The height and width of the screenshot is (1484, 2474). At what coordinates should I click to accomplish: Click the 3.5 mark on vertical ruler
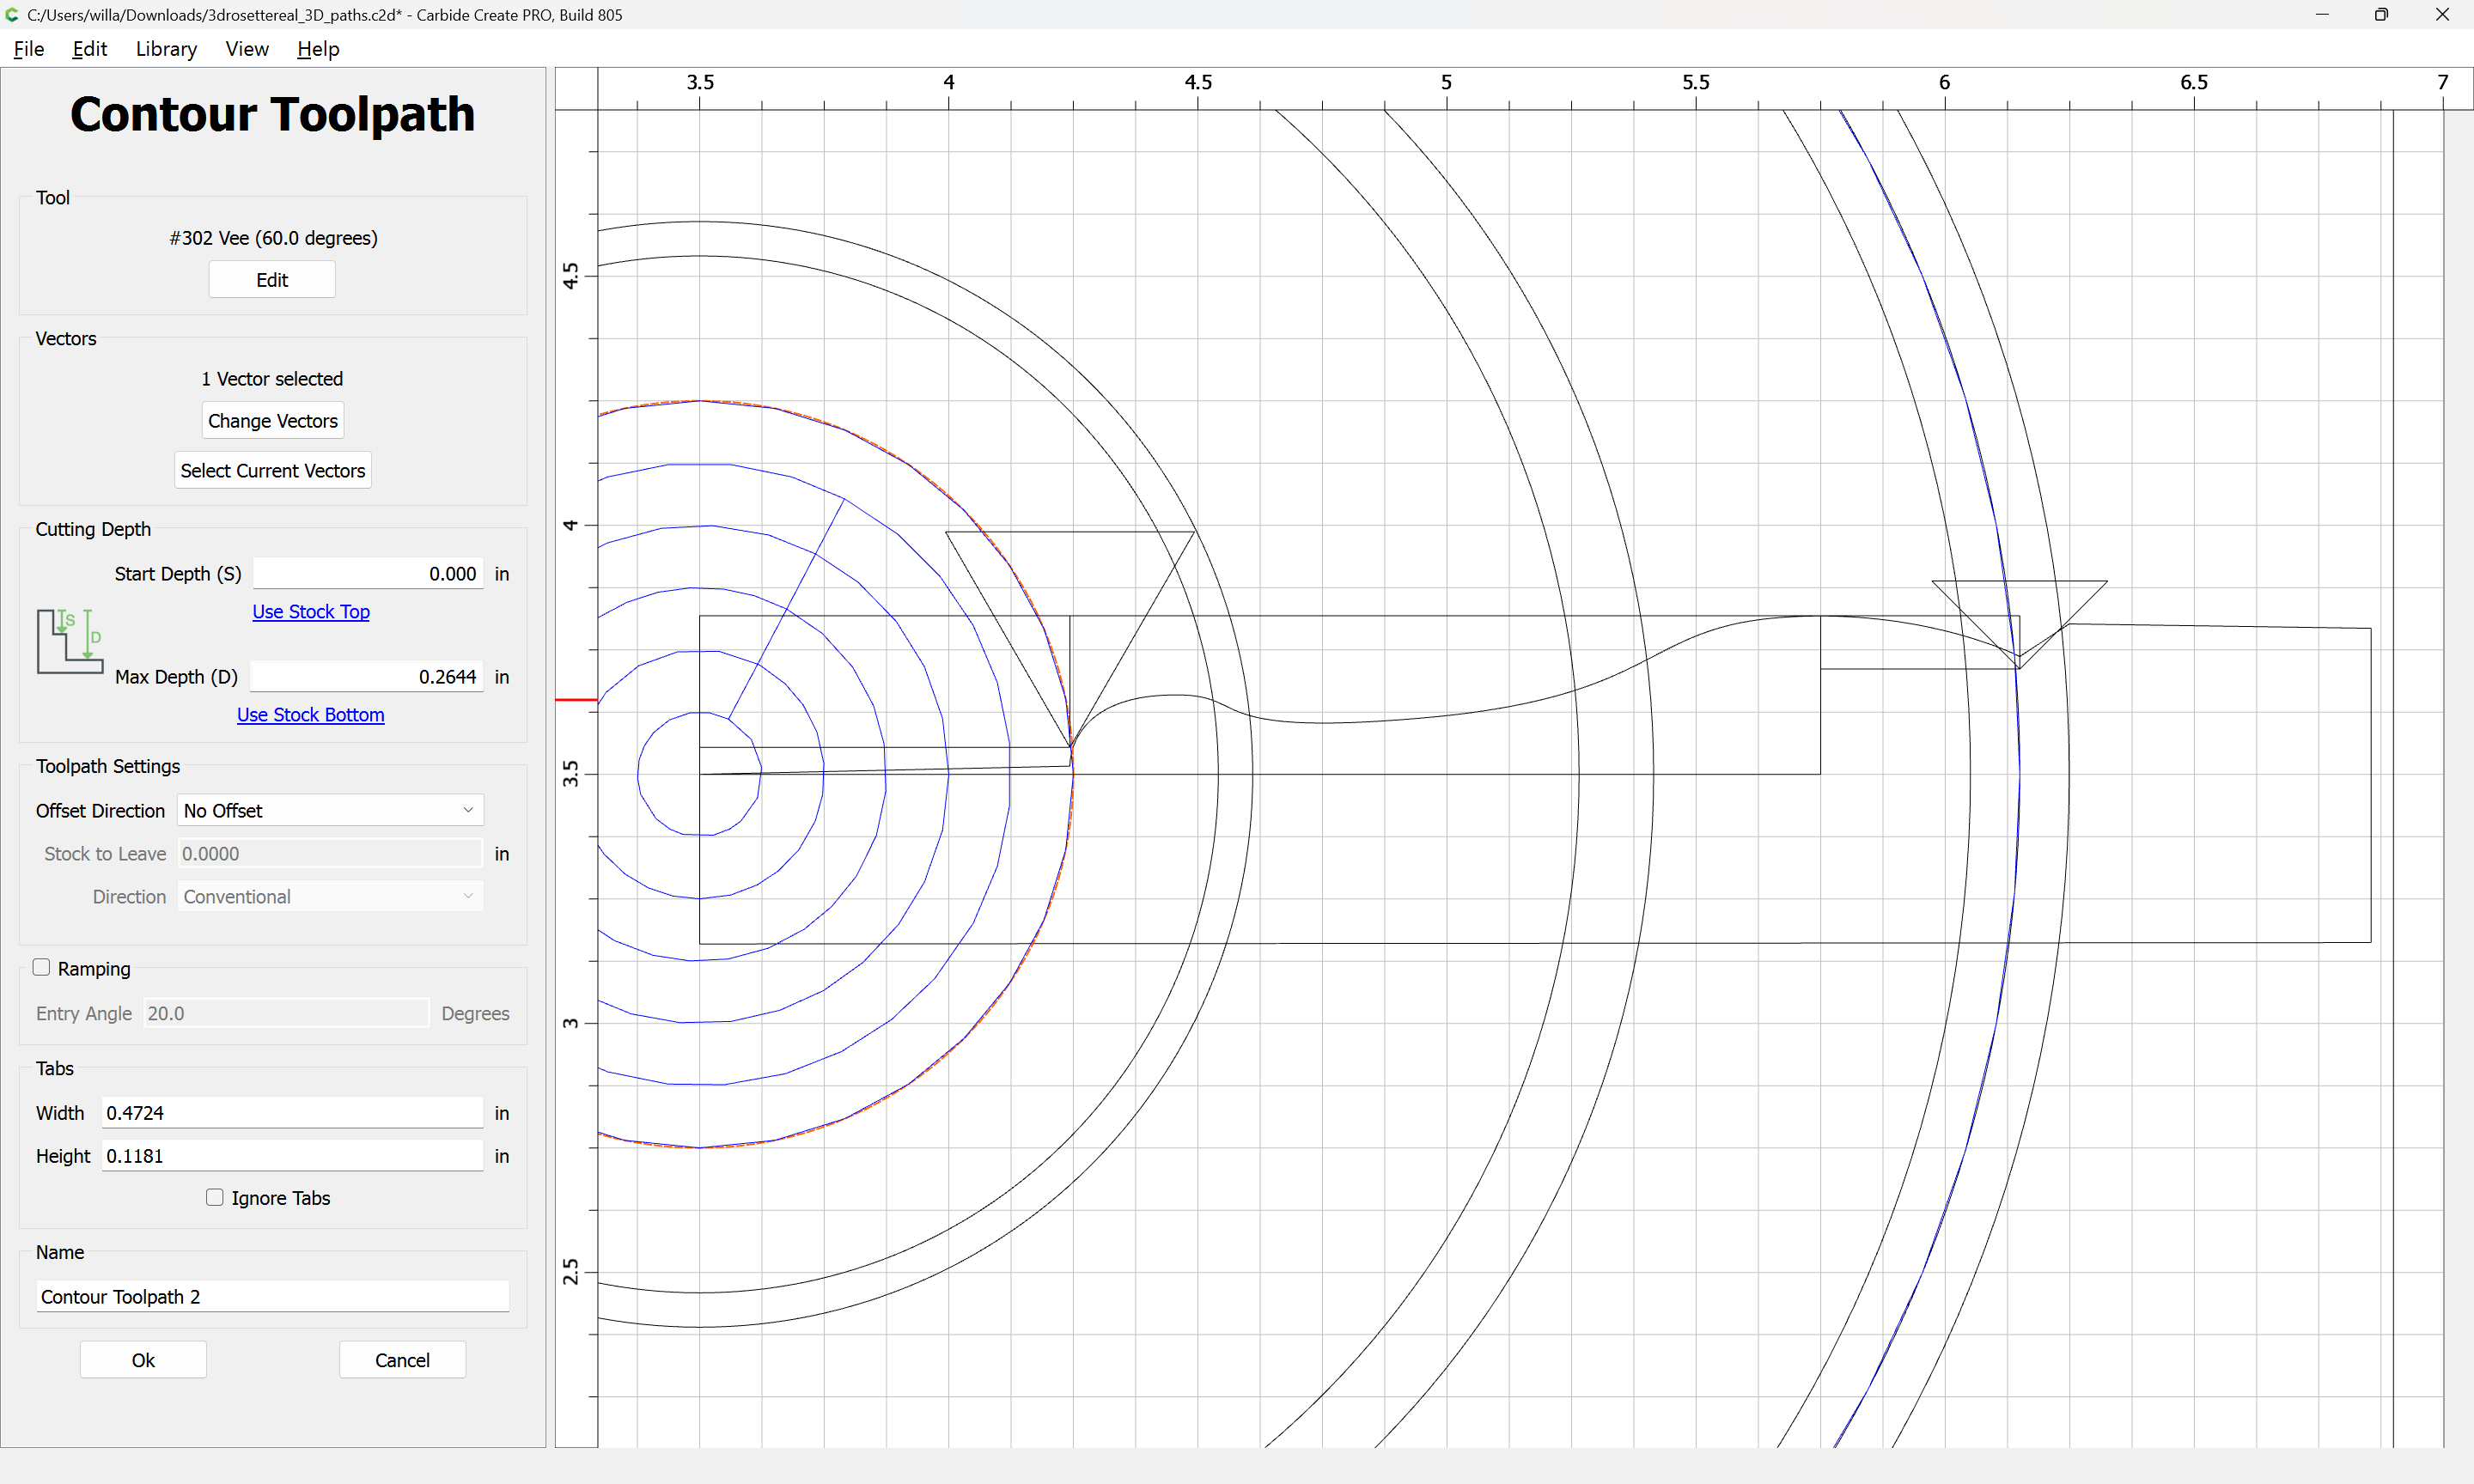570,773
